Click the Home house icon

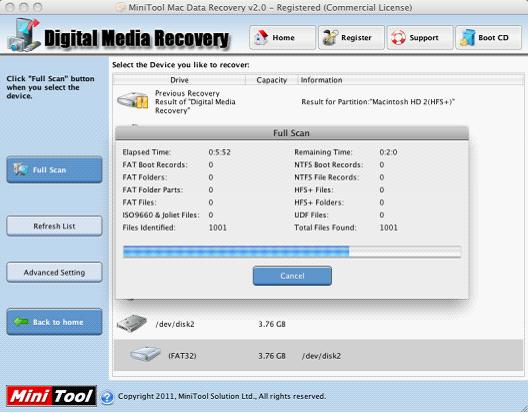click(261, 37)
